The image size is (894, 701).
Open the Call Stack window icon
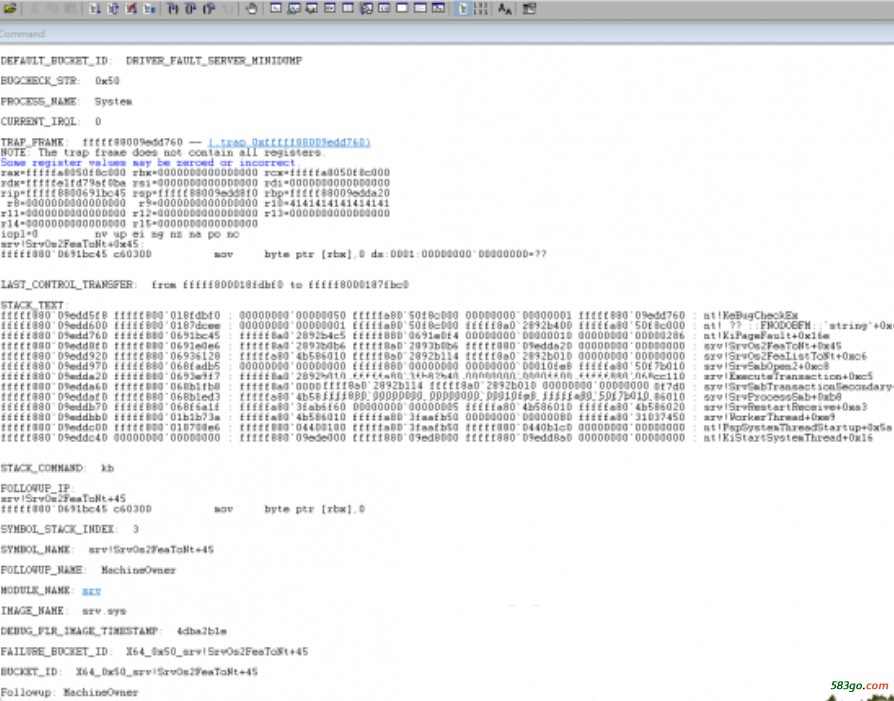(367, 9)
